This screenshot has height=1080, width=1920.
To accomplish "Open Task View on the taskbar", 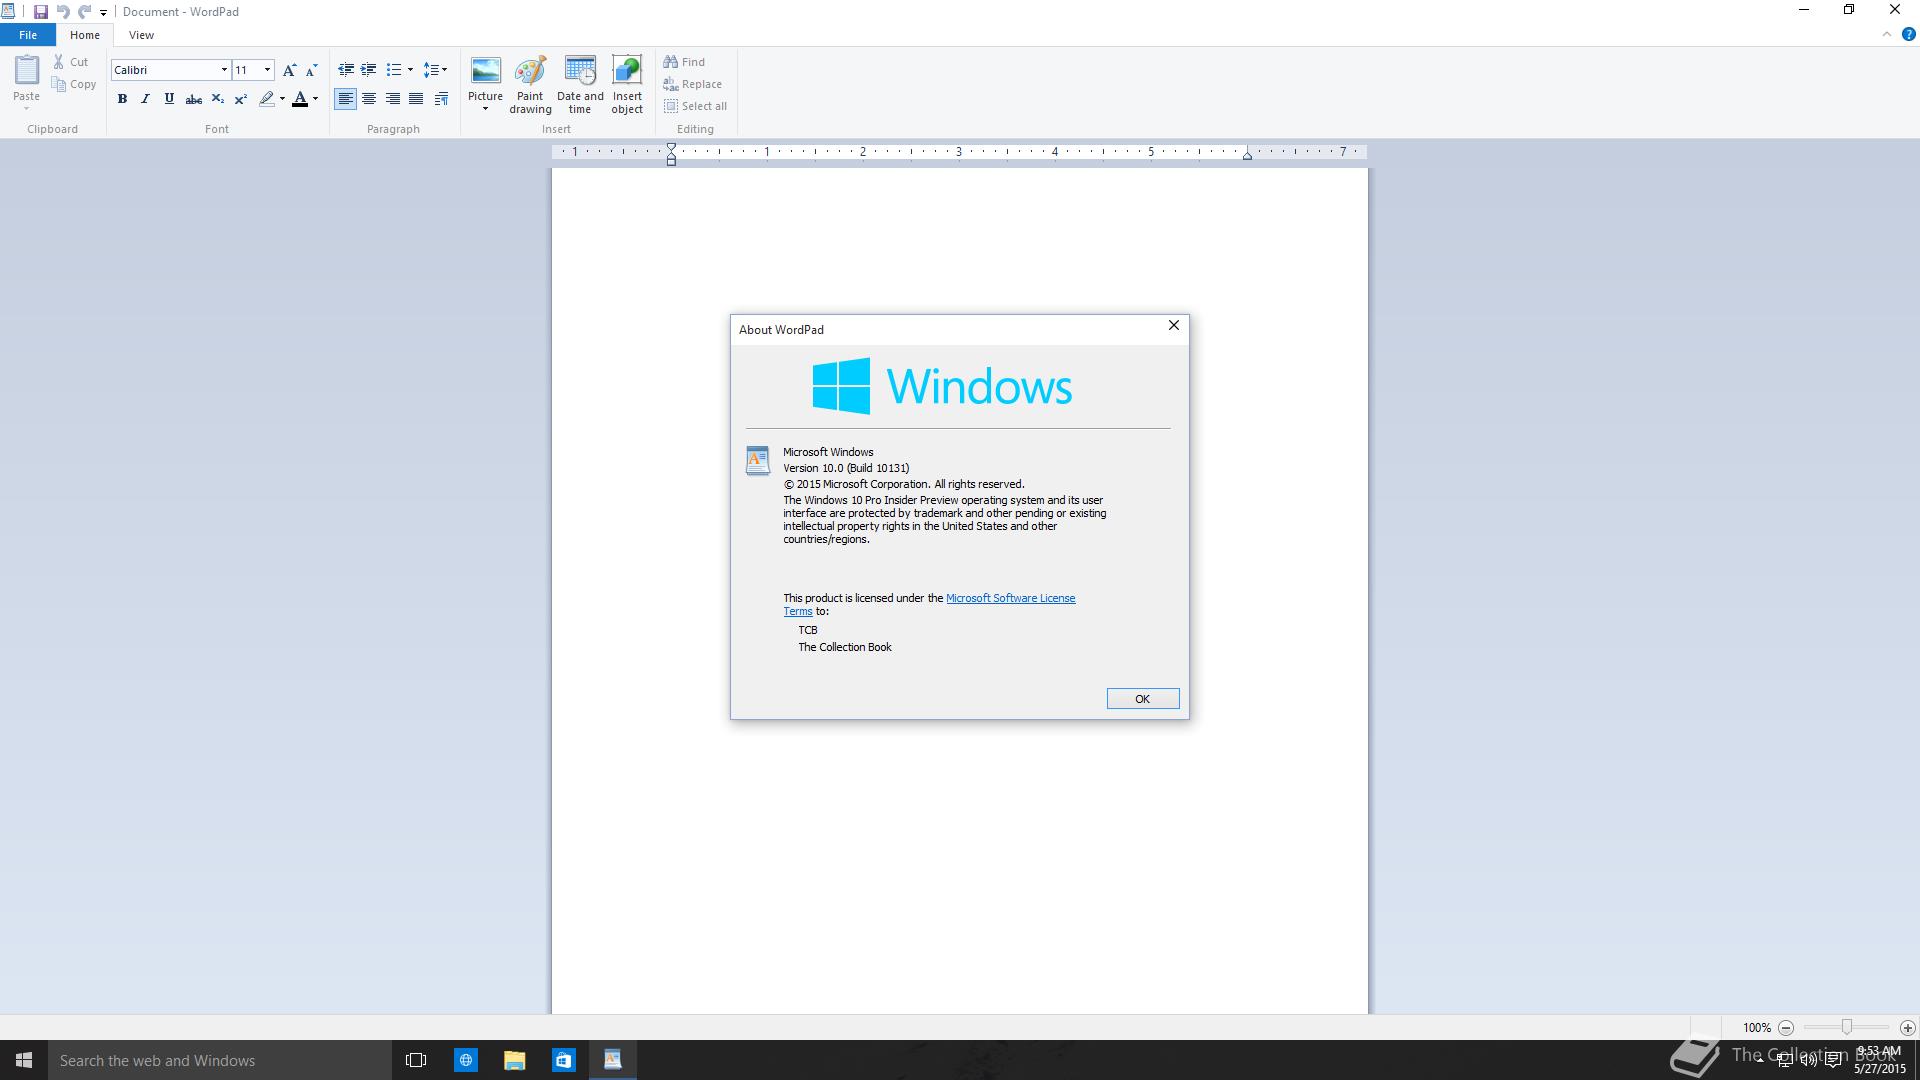I will [x=416, y=1060].
